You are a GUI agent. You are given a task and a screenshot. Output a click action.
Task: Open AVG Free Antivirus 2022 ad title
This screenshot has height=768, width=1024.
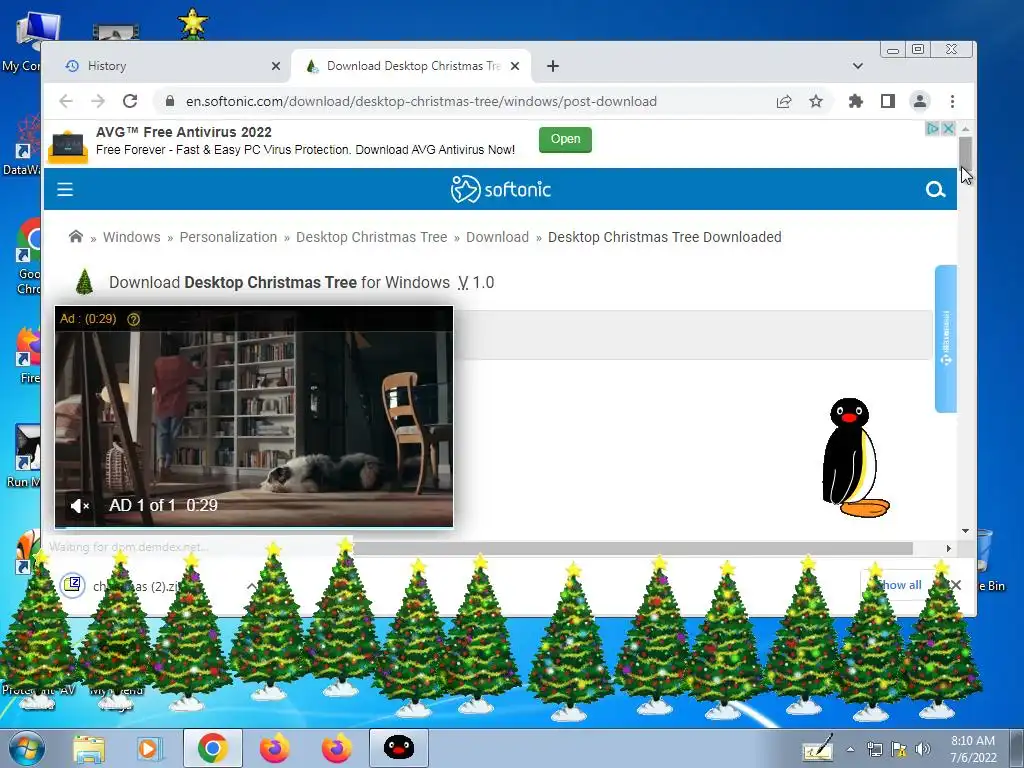pos(184,132)
